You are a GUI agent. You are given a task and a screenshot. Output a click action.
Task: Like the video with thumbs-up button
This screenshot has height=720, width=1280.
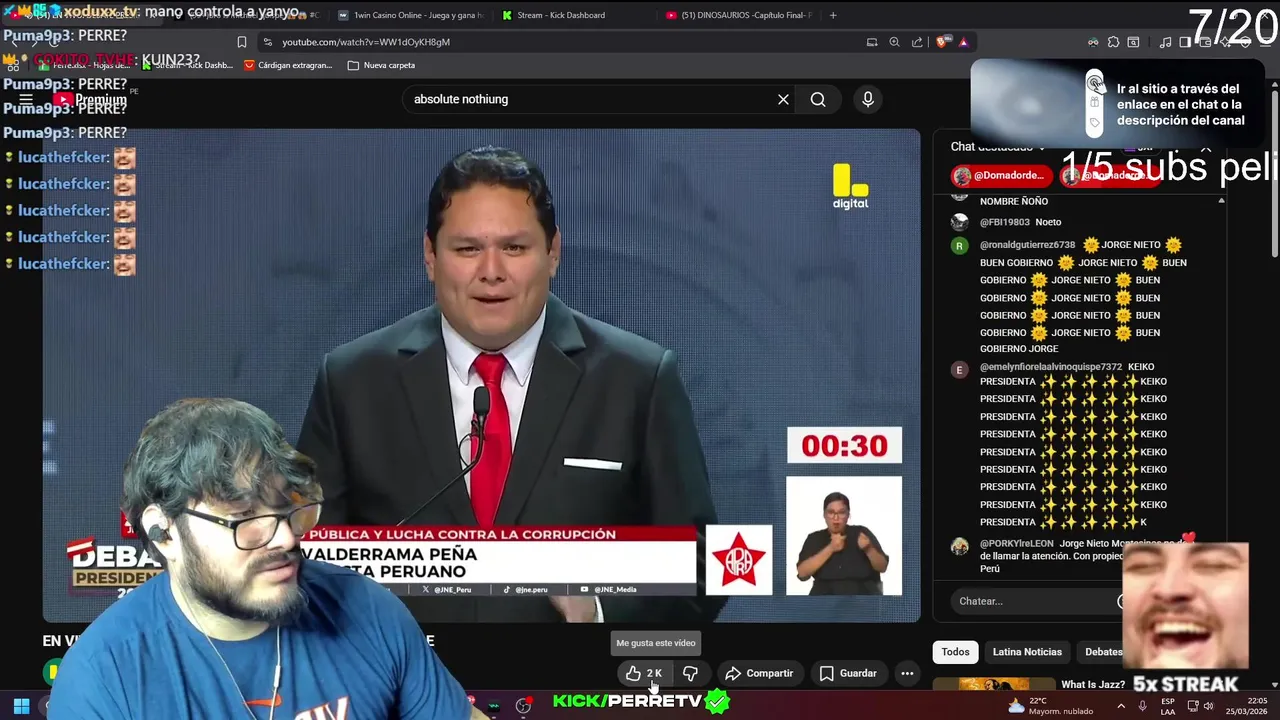[x=643, y=673]
